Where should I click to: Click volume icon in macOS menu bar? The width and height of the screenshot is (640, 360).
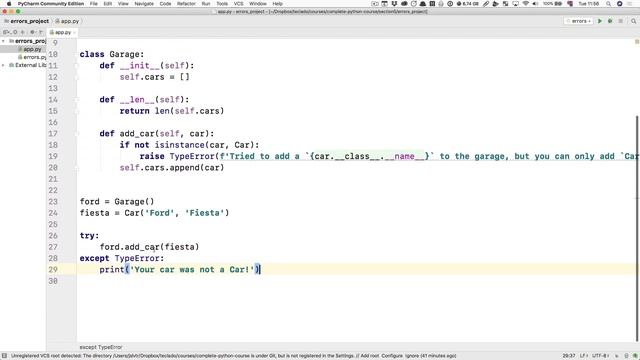click(535, 3)
